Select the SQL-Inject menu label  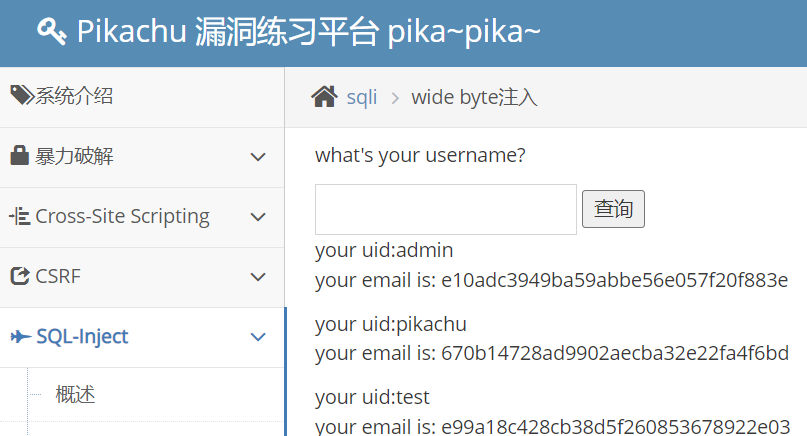82,337
